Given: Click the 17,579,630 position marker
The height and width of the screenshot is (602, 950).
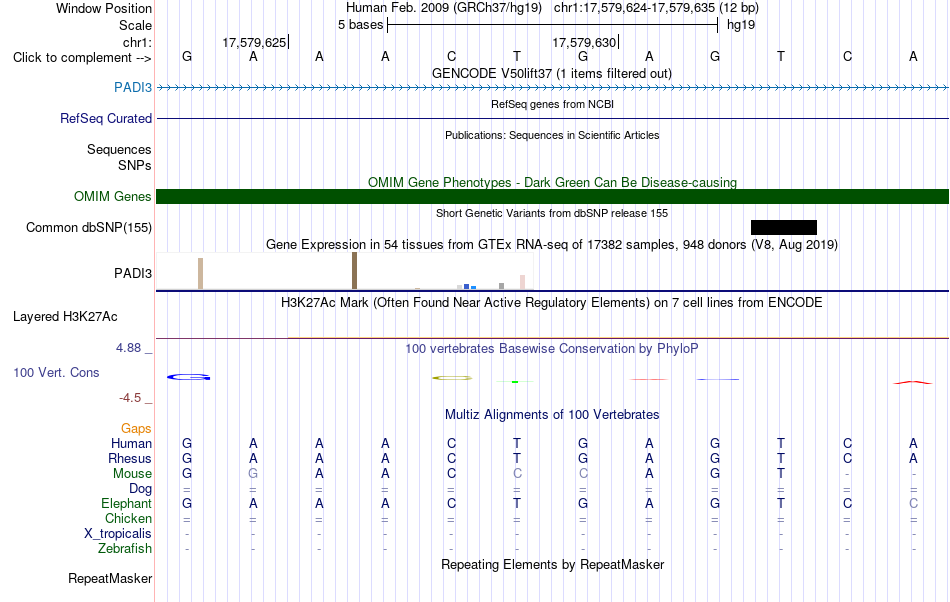Looking at the screenshot, I should pos(585,42).
